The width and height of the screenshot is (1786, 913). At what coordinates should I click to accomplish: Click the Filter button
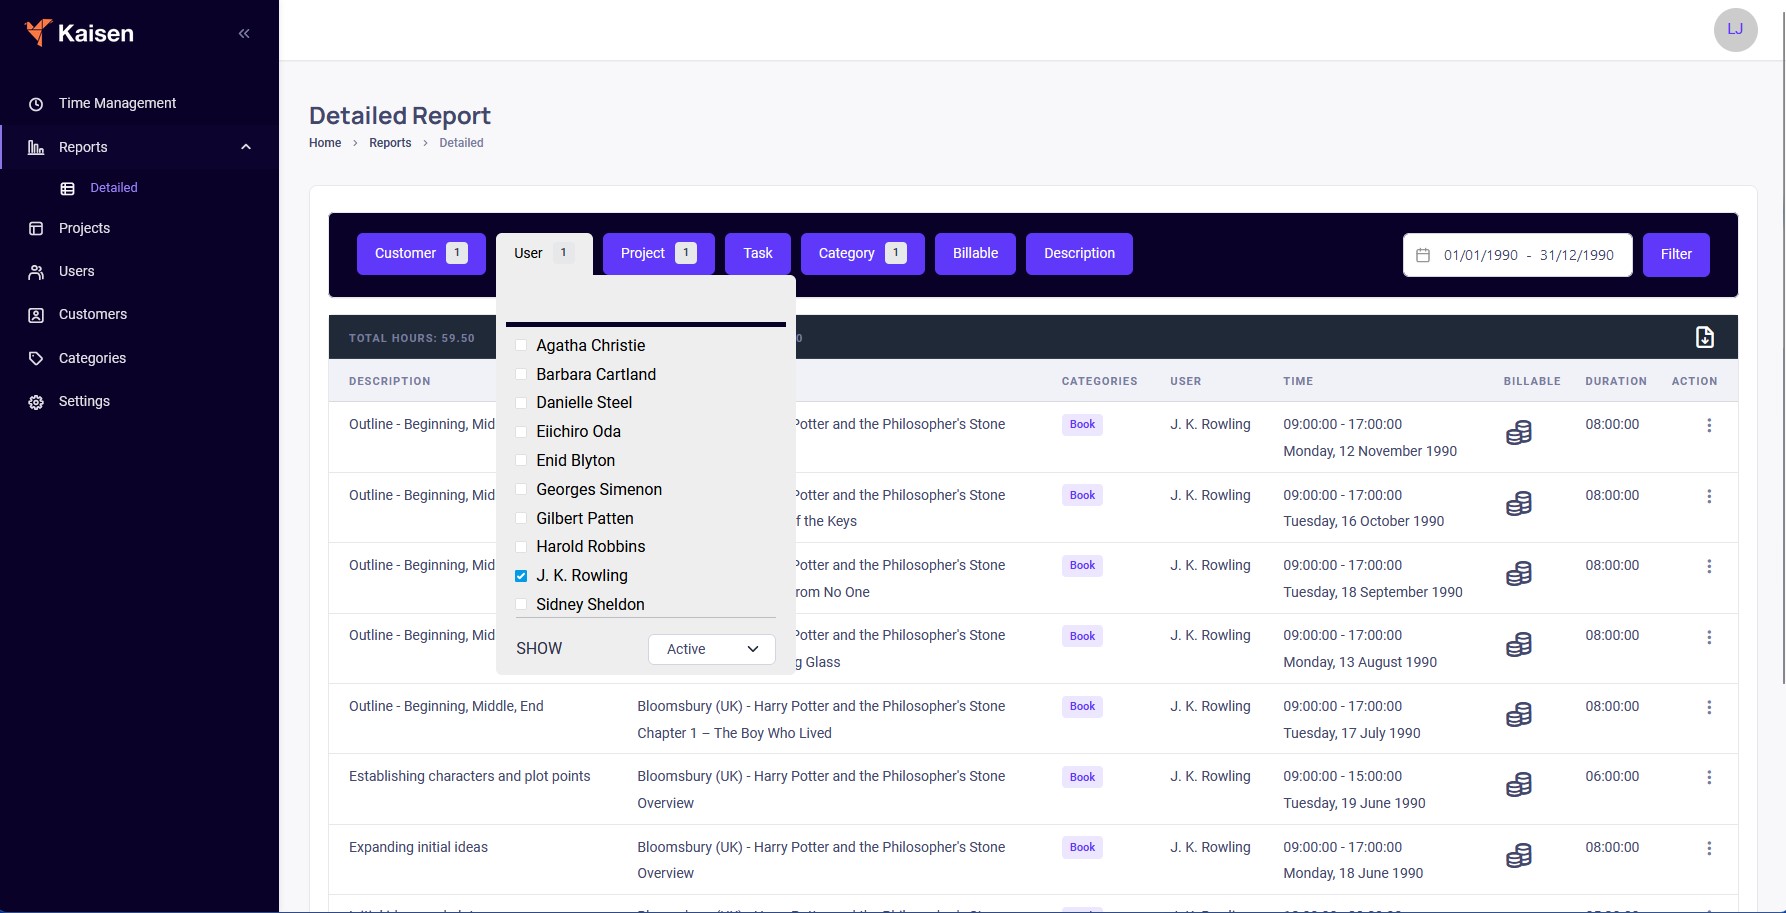point(1676,255)
